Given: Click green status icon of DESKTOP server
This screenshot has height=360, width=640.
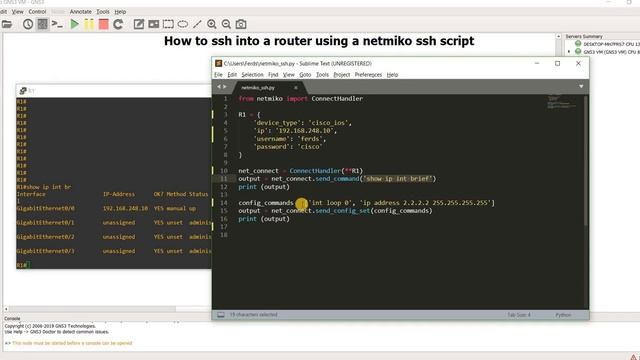Looking at the screenshot, I should pyautogui.click(x=578, y=43).
